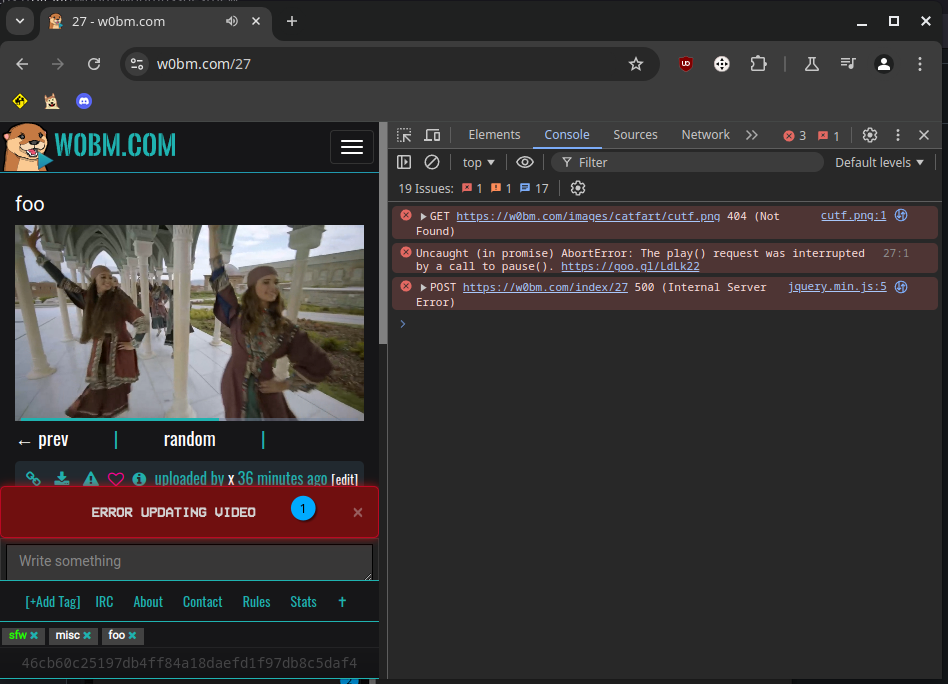Show more DevTools tabs chevron
This screenshot has width=948, height=684.
pos(752,135)
